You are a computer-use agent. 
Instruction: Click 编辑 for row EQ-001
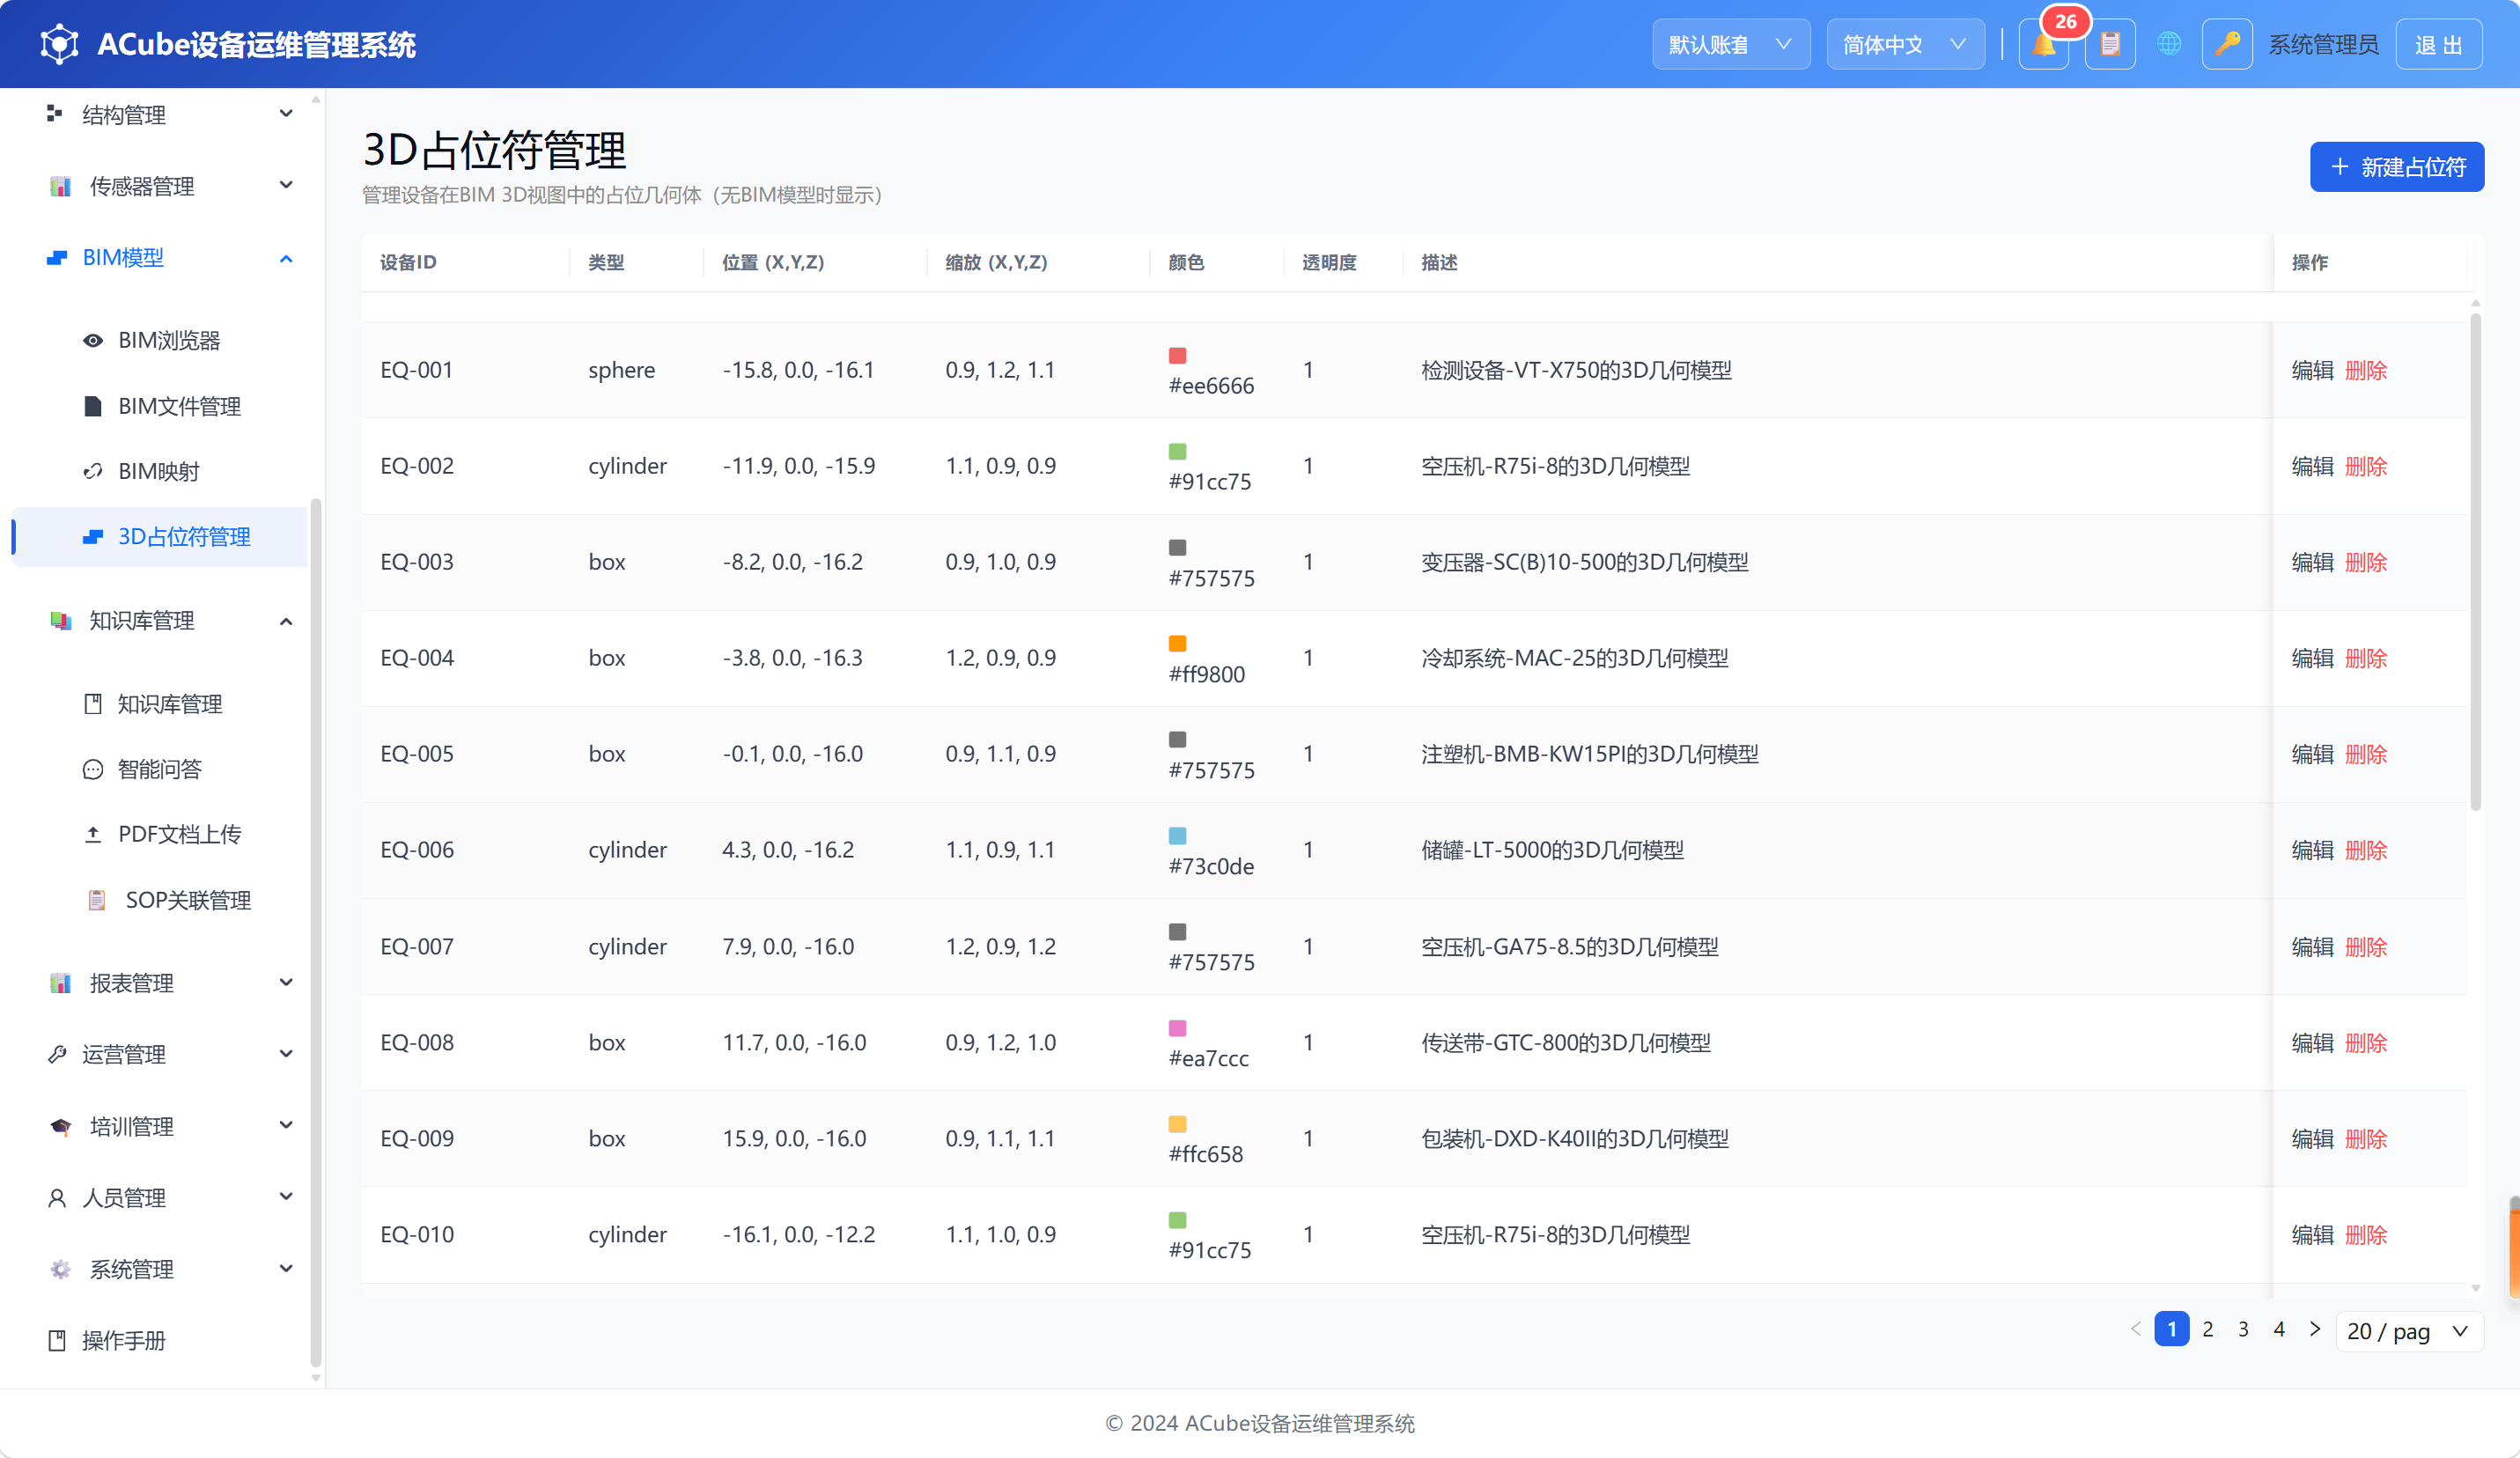(2312, 370)
